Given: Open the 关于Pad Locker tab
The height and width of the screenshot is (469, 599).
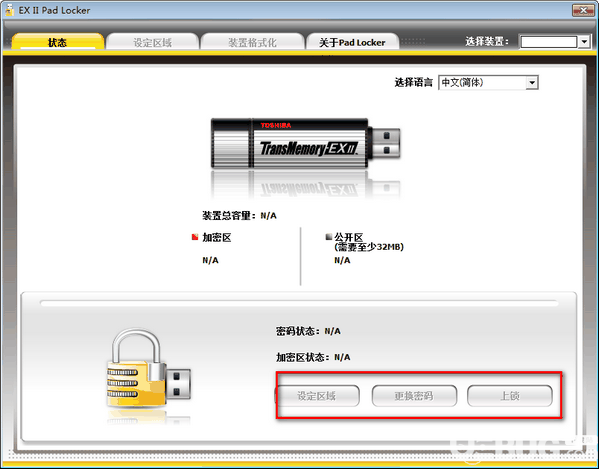Looking at the screenshot, I should [352, 42].
